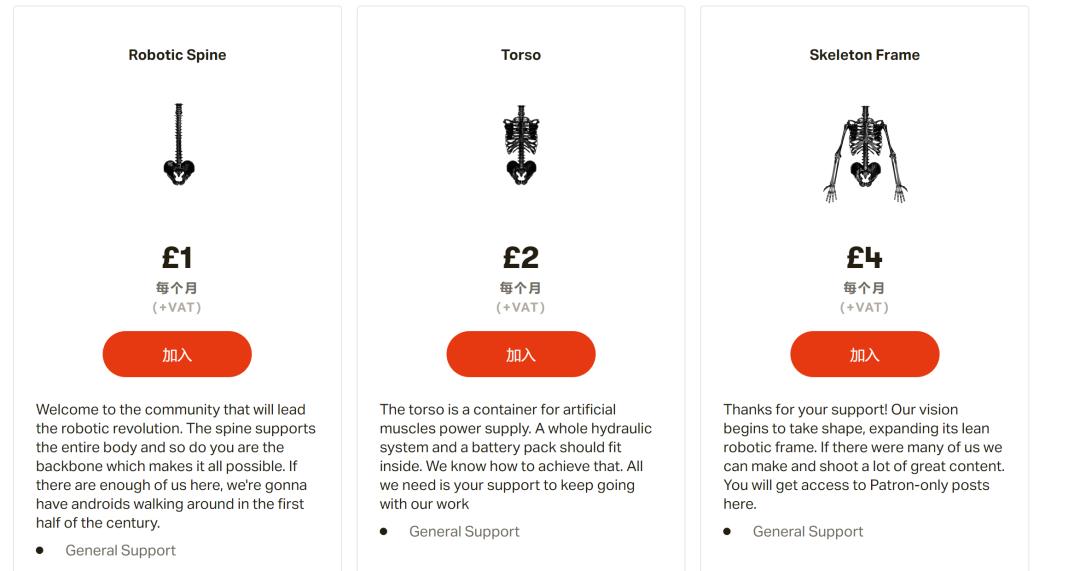Viewport: 1080px width, 571px height.
Task: Click the Robotic Spine skeleton image
Action: click(x=178, y=145)
